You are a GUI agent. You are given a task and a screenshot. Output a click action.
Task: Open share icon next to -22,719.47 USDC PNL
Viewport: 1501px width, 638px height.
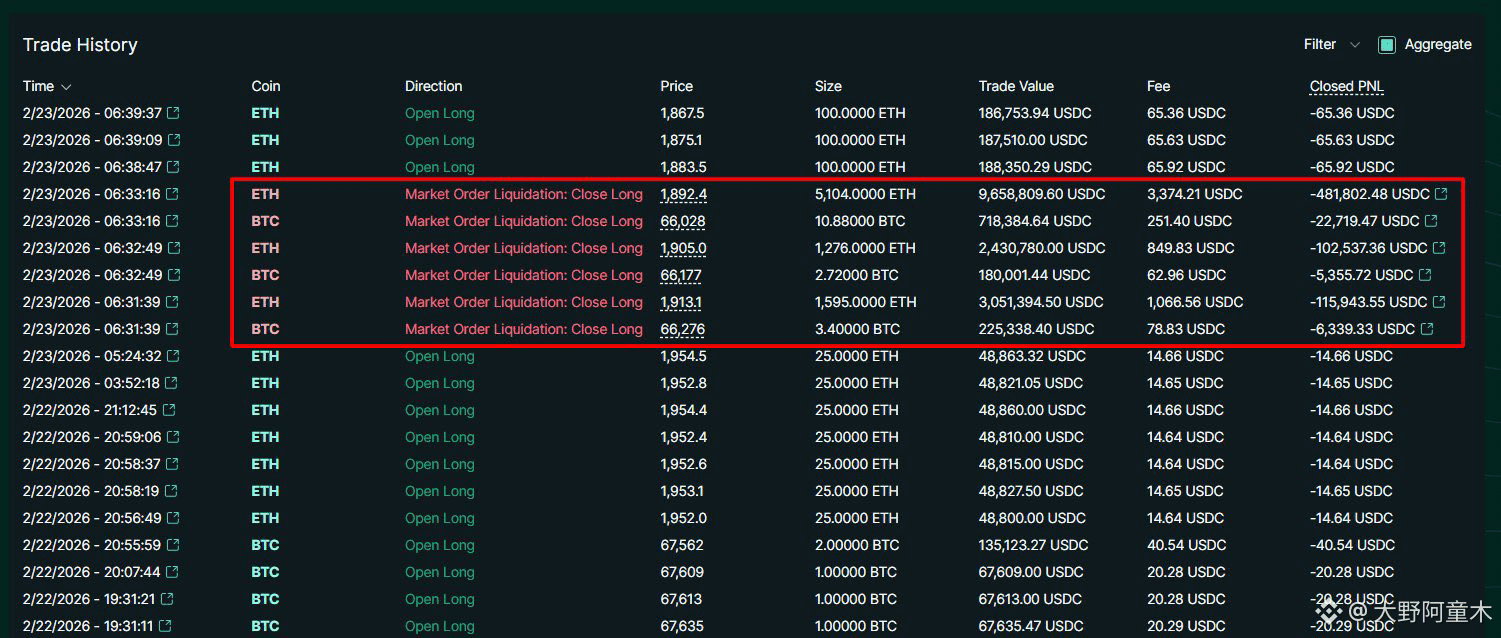click(1431, 221)
